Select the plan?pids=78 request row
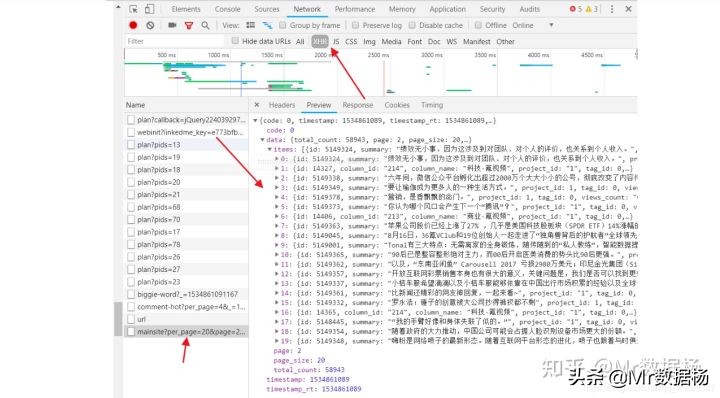The image size is (720, 398). [x=186, y=245]
